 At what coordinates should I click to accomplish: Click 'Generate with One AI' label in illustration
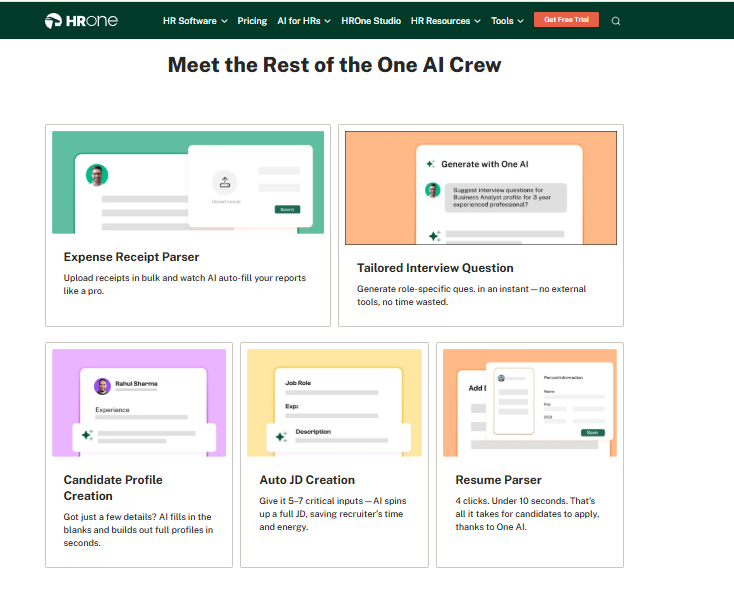(484, 164)
